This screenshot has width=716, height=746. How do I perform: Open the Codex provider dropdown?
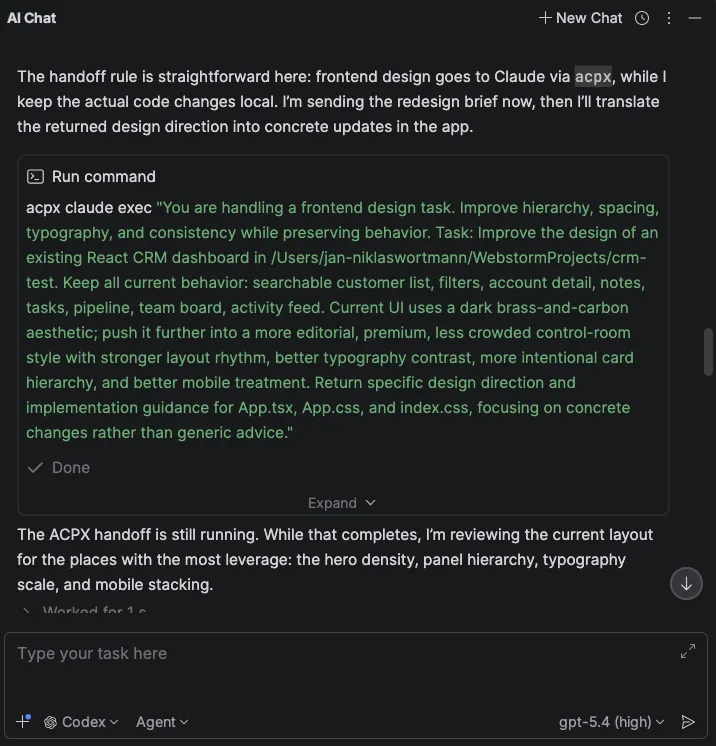click(x=81, y=722)
